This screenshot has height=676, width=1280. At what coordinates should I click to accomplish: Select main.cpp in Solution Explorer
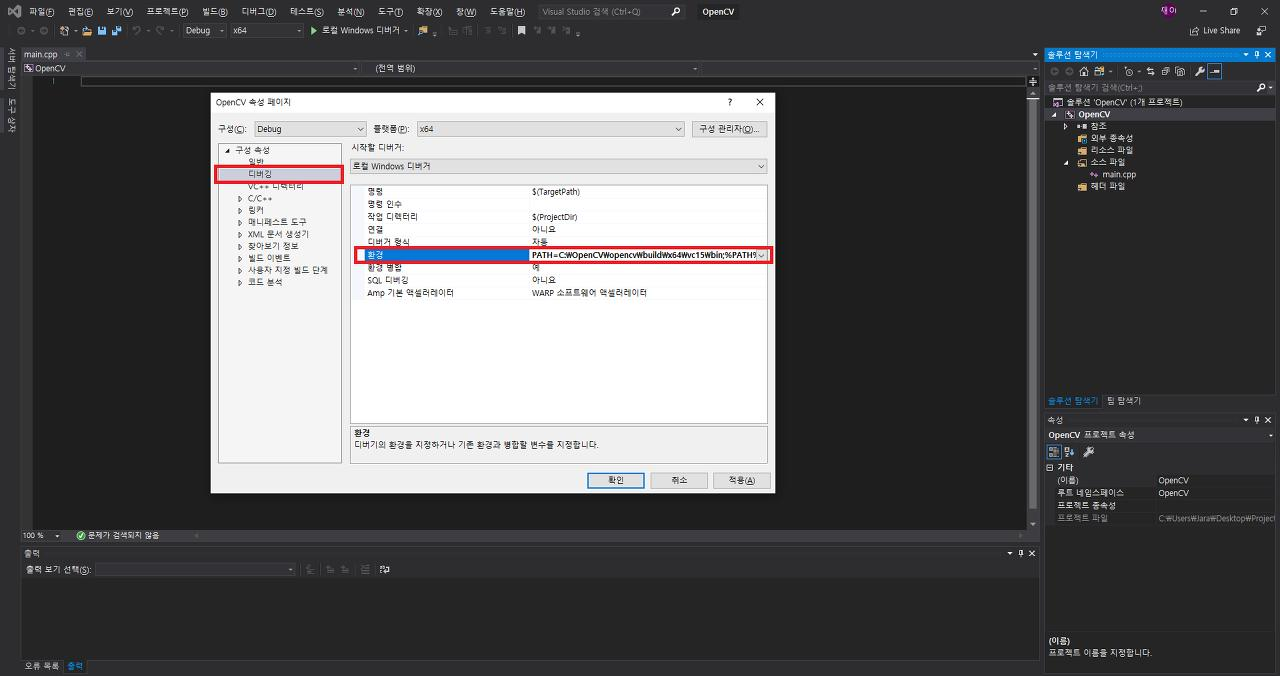click(x=1119, y=174)
